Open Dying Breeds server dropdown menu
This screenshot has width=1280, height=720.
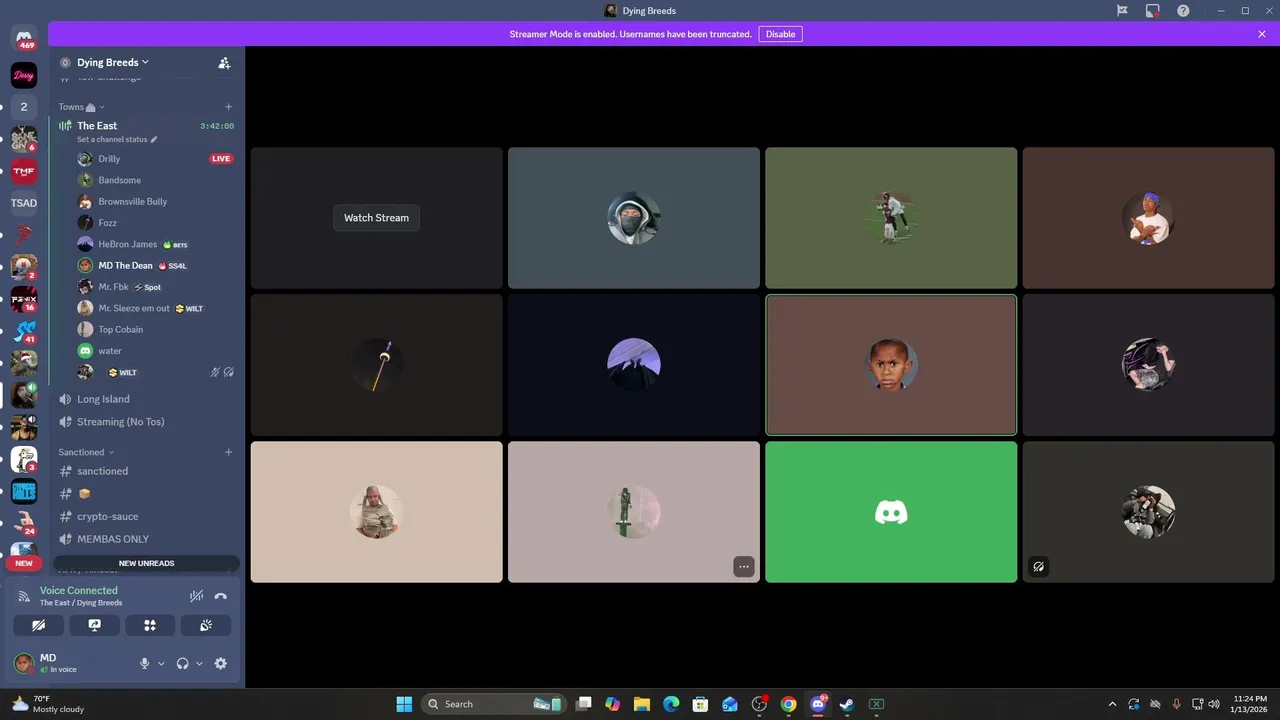point(113,62)
